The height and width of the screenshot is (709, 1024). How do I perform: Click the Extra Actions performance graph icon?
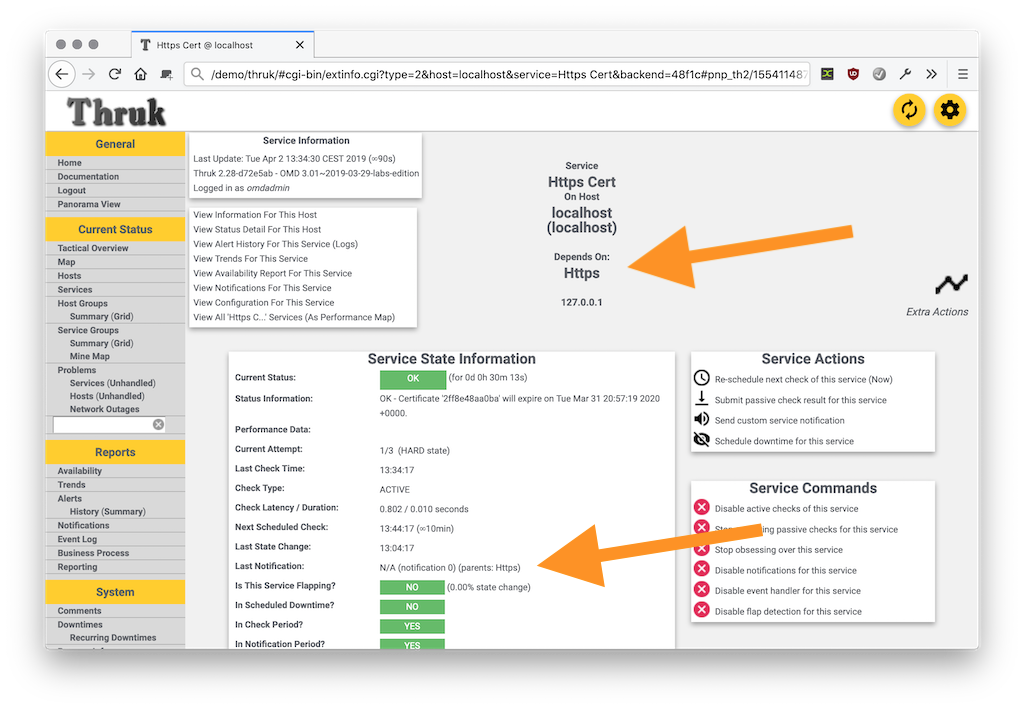[951, 284]
